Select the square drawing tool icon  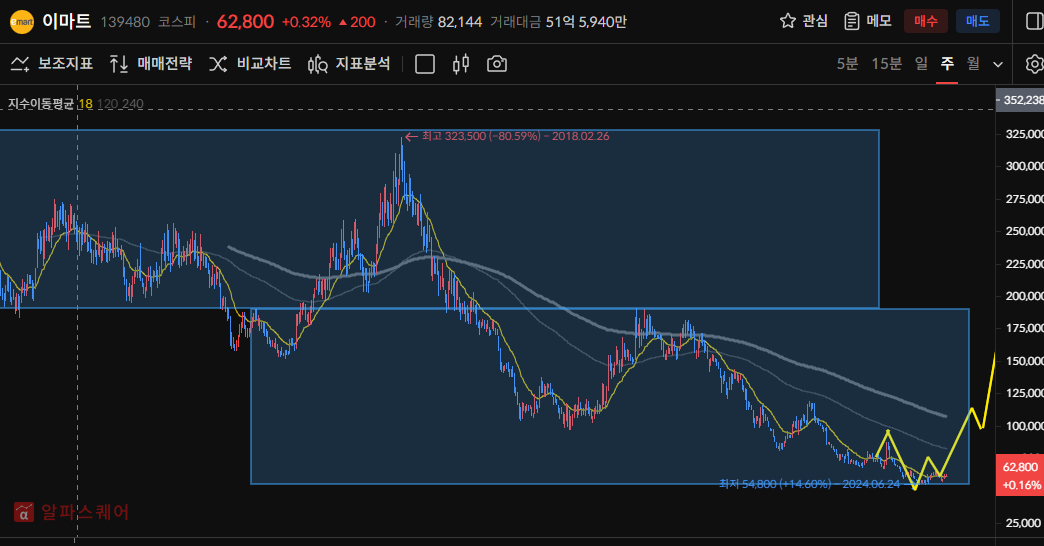[425, 64]
